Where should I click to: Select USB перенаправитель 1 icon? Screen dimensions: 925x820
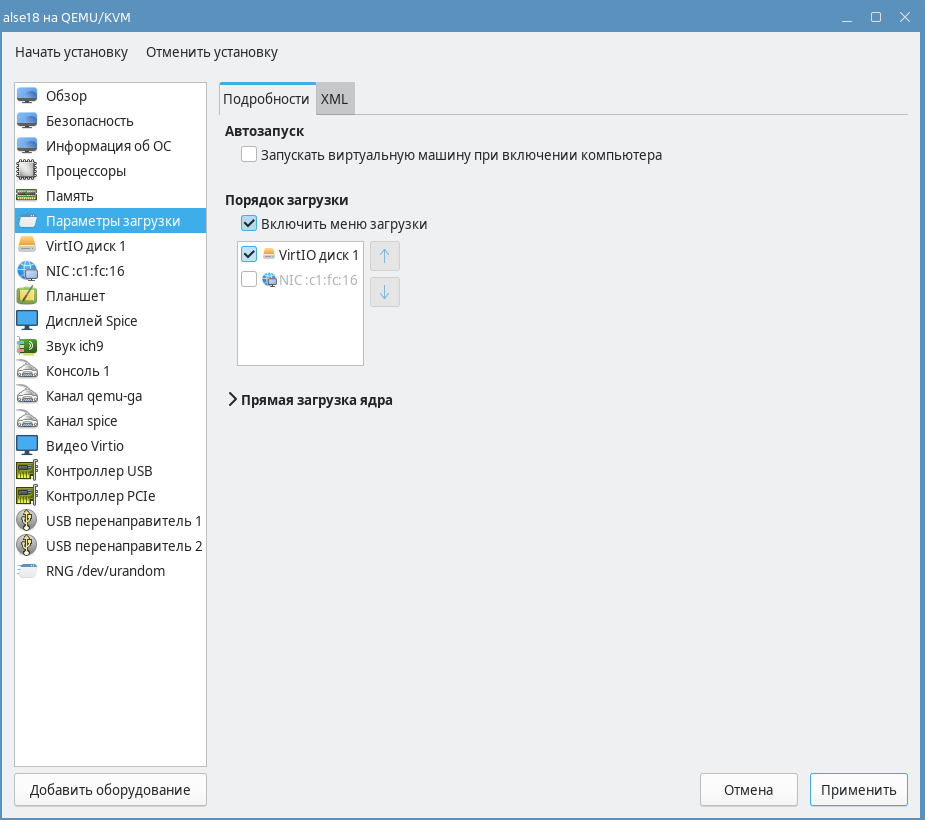[x=27, y=521]
